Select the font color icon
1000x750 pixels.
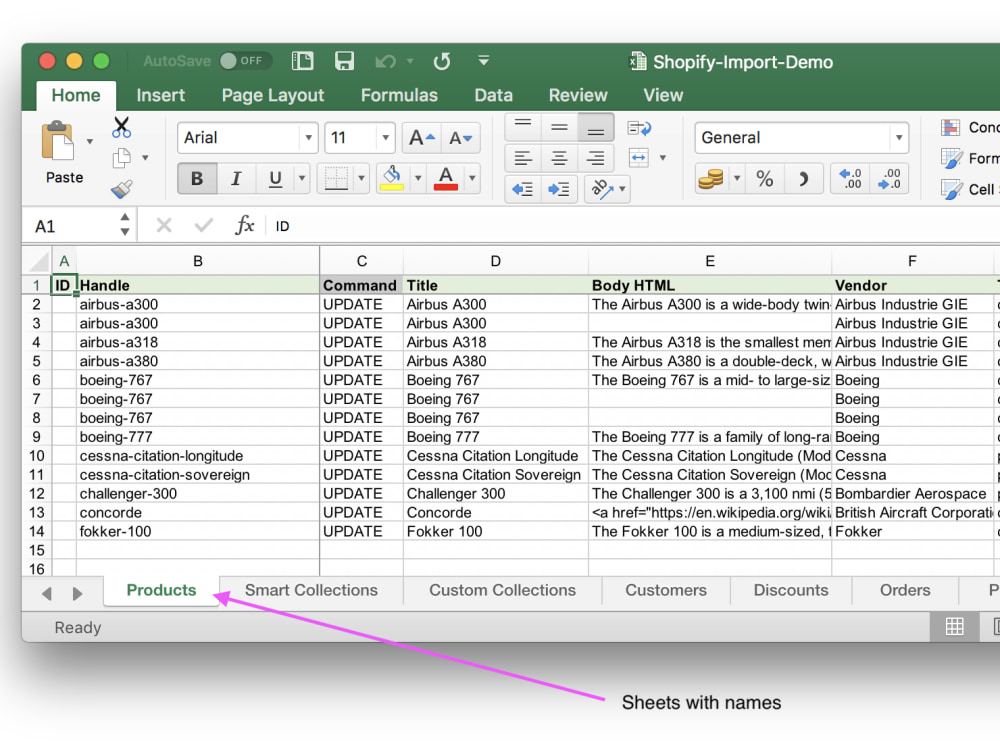point(444,178)
